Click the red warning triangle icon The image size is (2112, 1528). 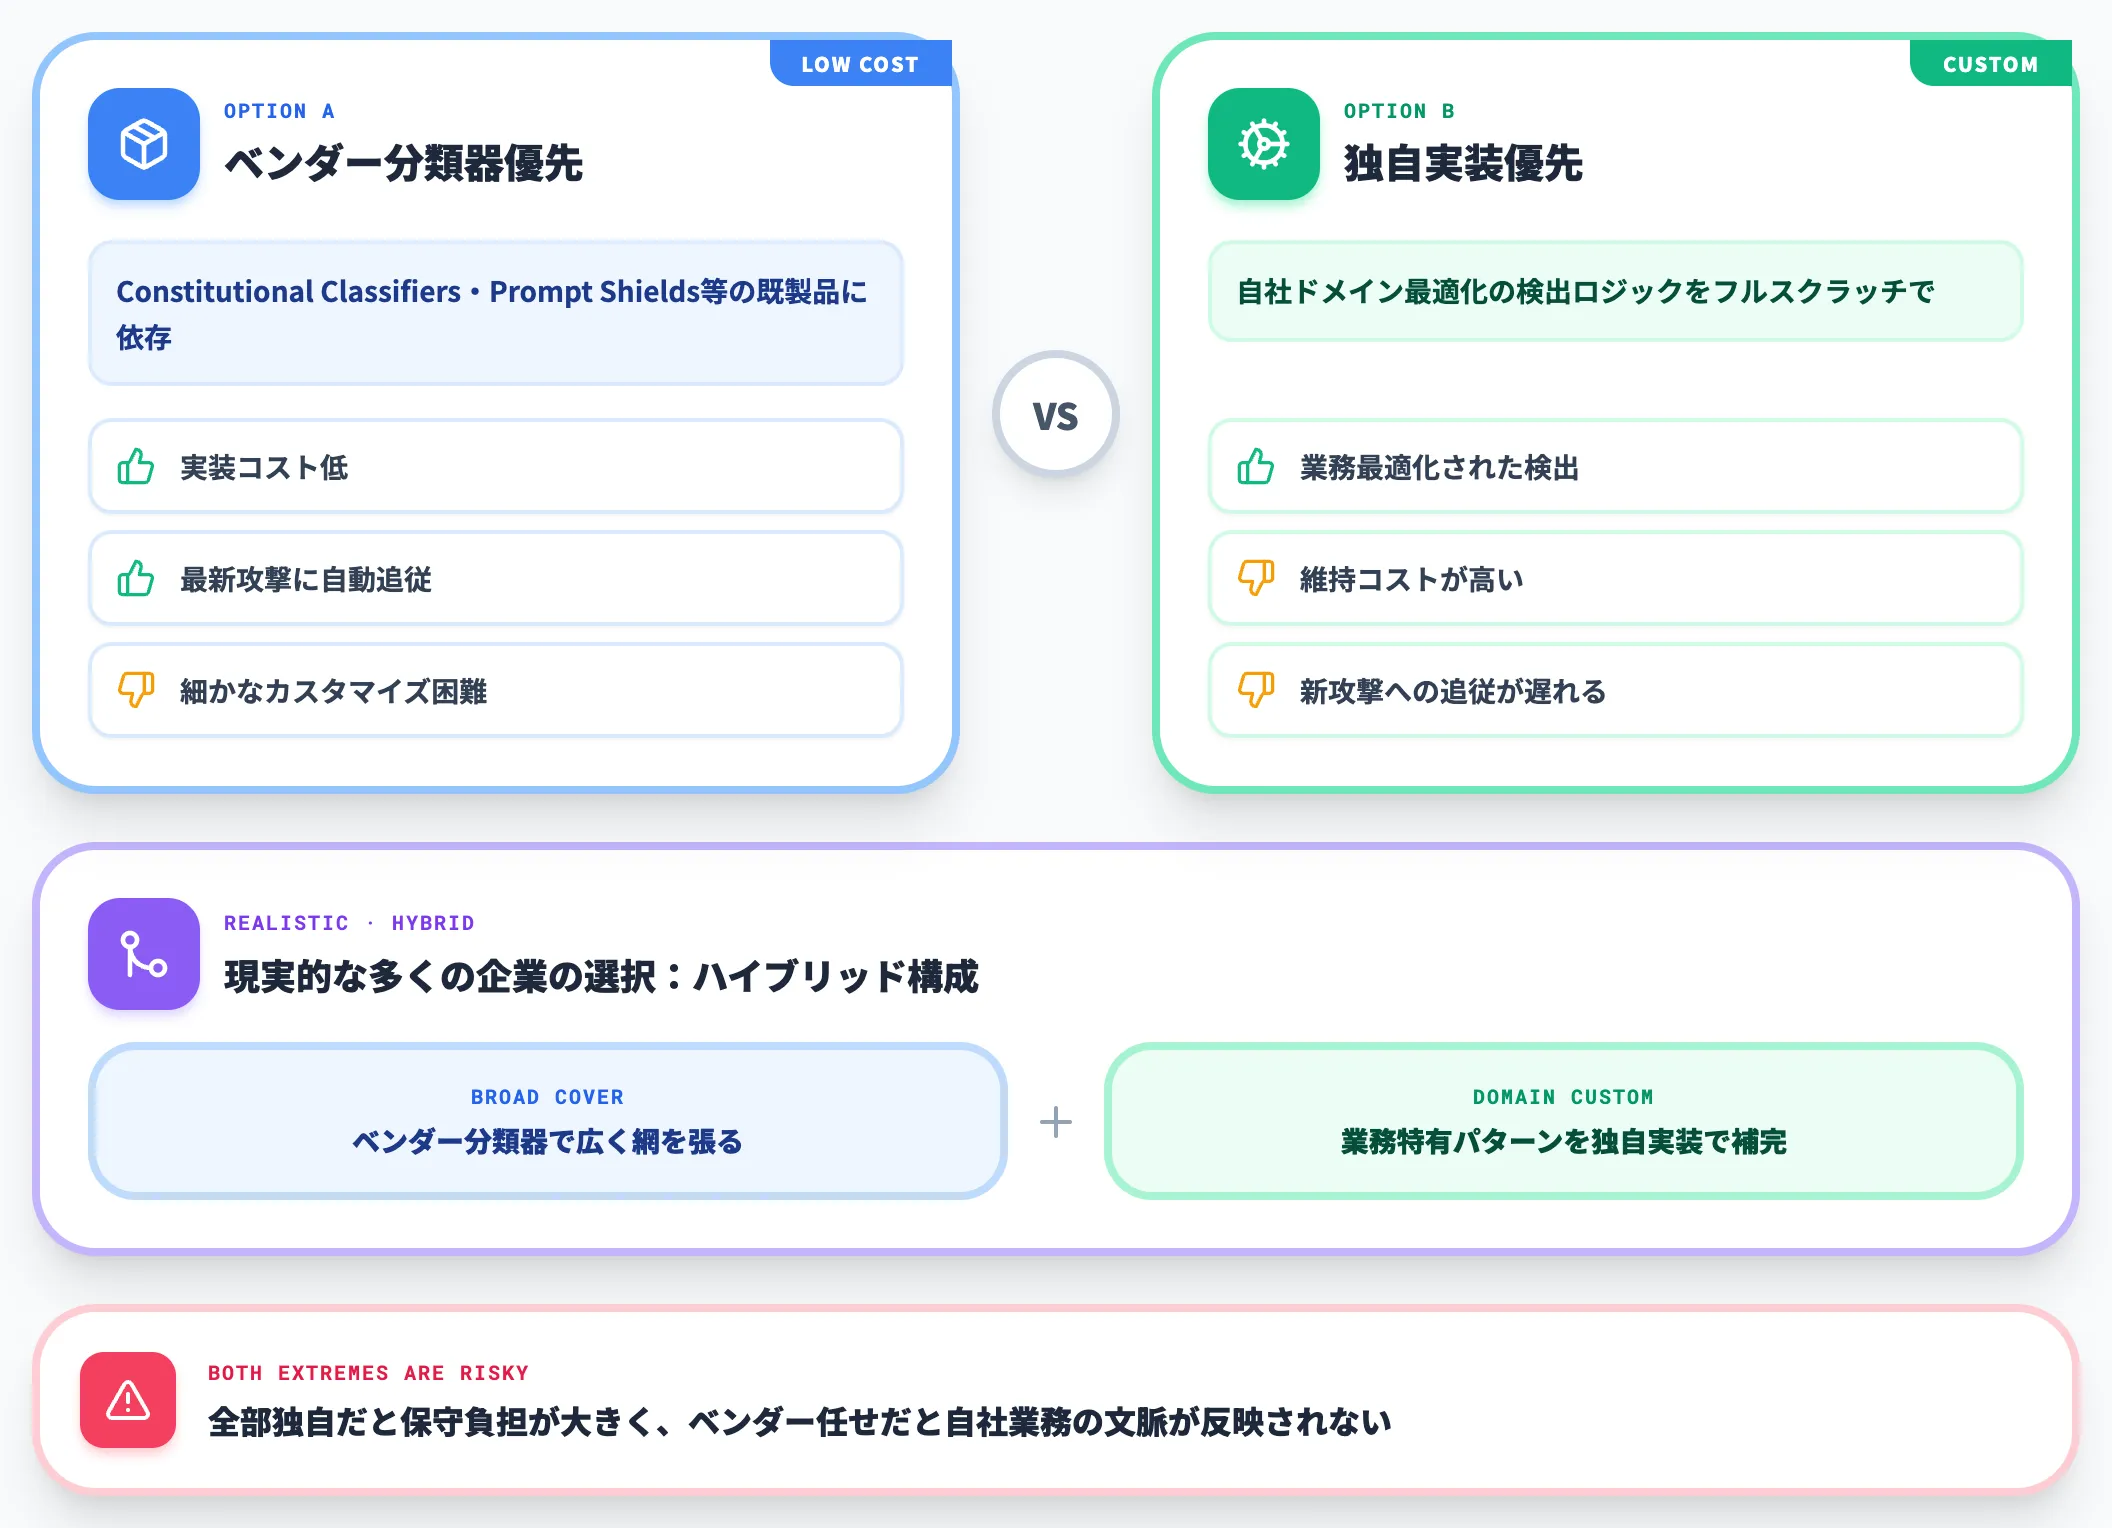(128, 1400)
